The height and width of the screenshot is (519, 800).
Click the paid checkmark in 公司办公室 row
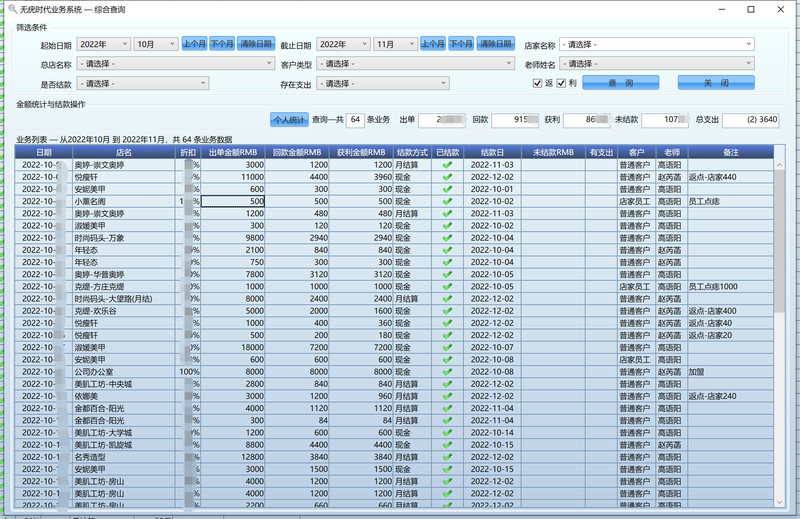(x=447, y=372)
